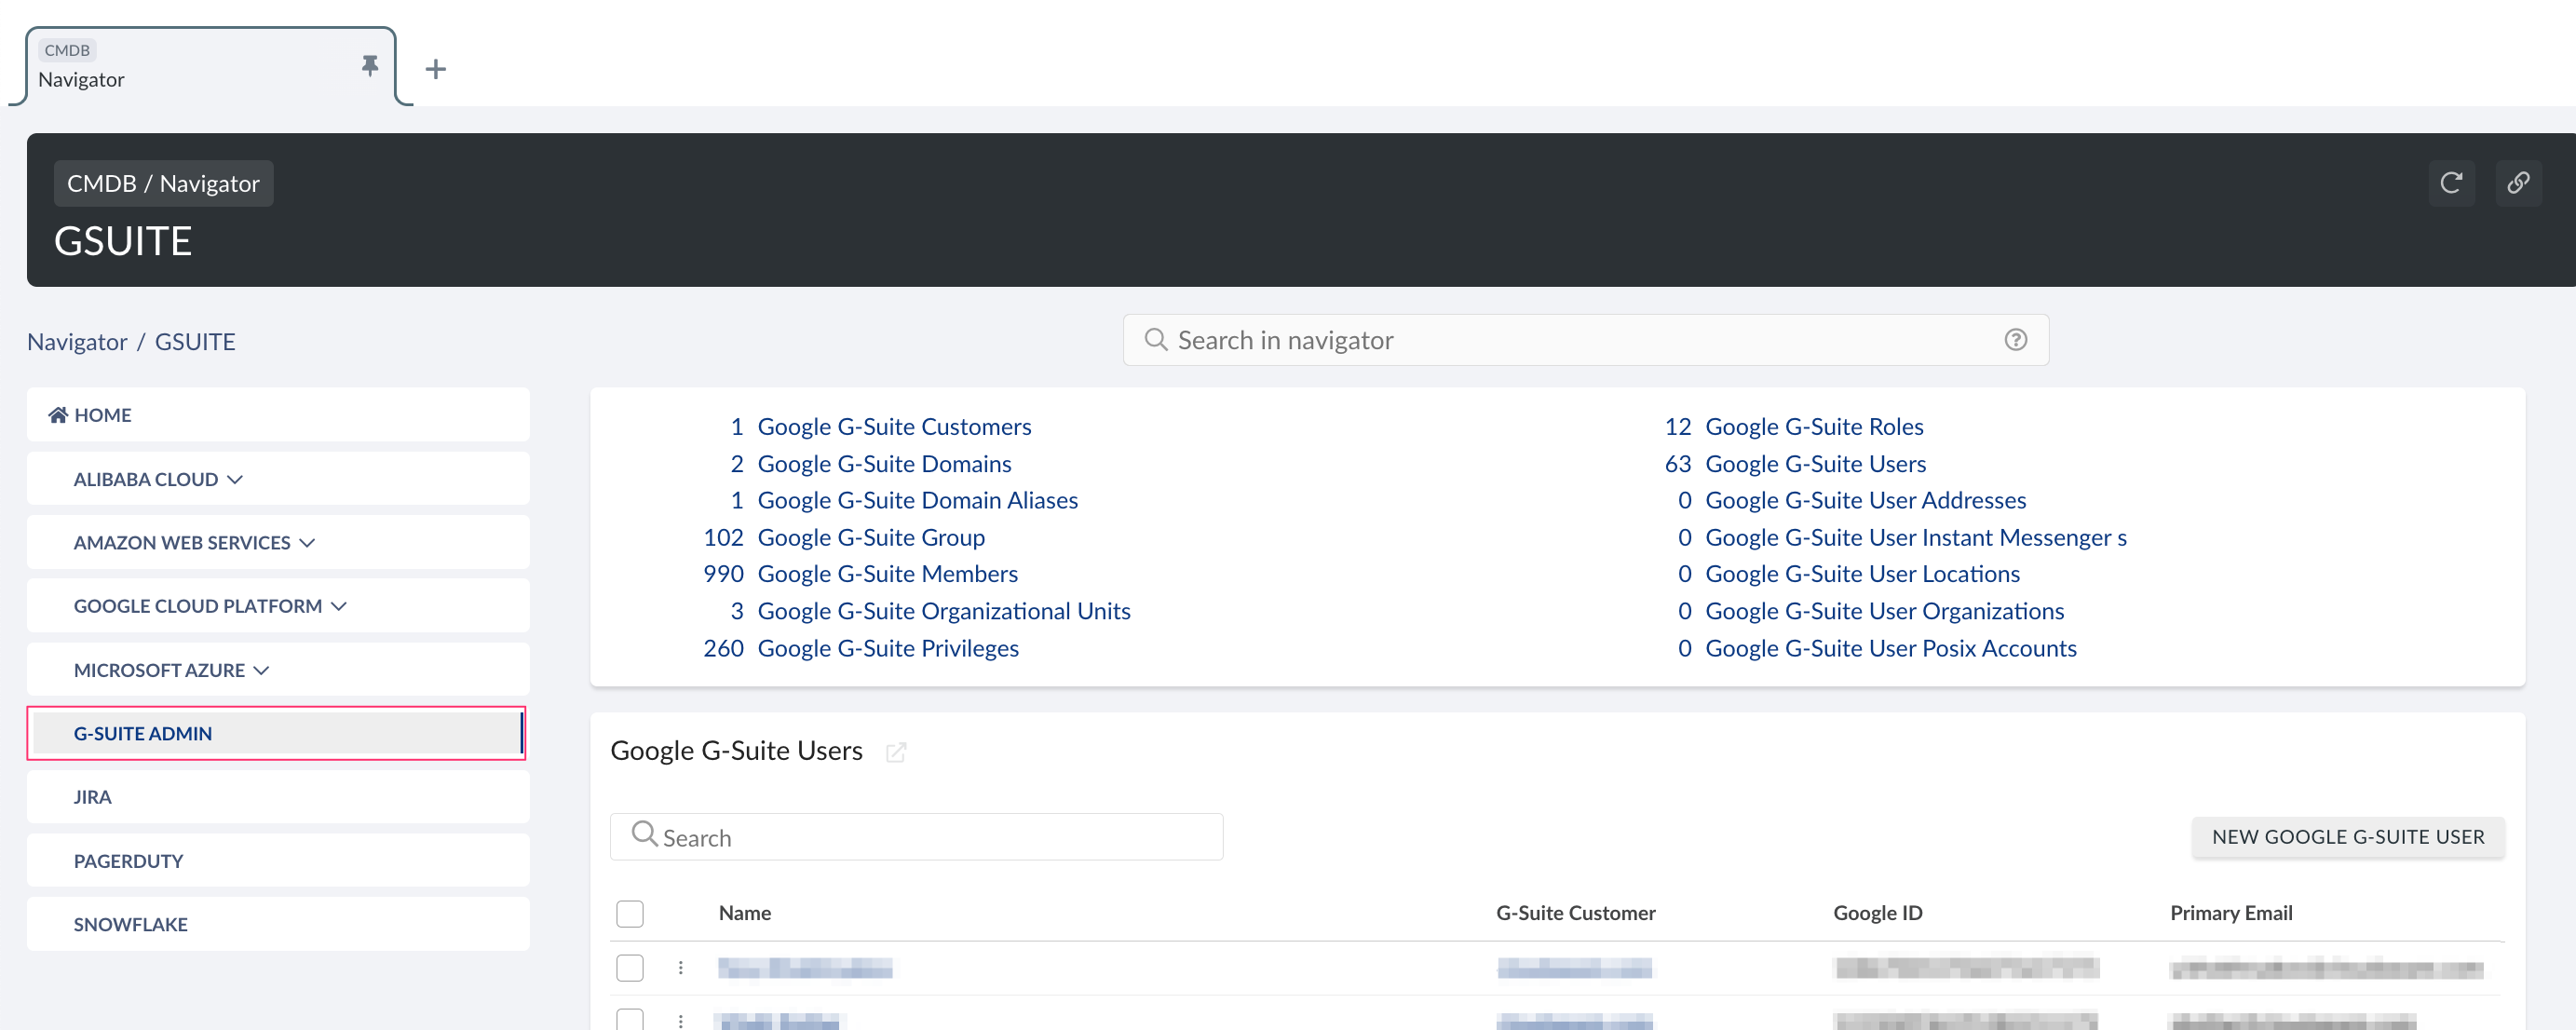Image resolution: width=2576 pixels, height=1030 pixels.
Task: Go to HOME in sidebar
Action: 278,415
